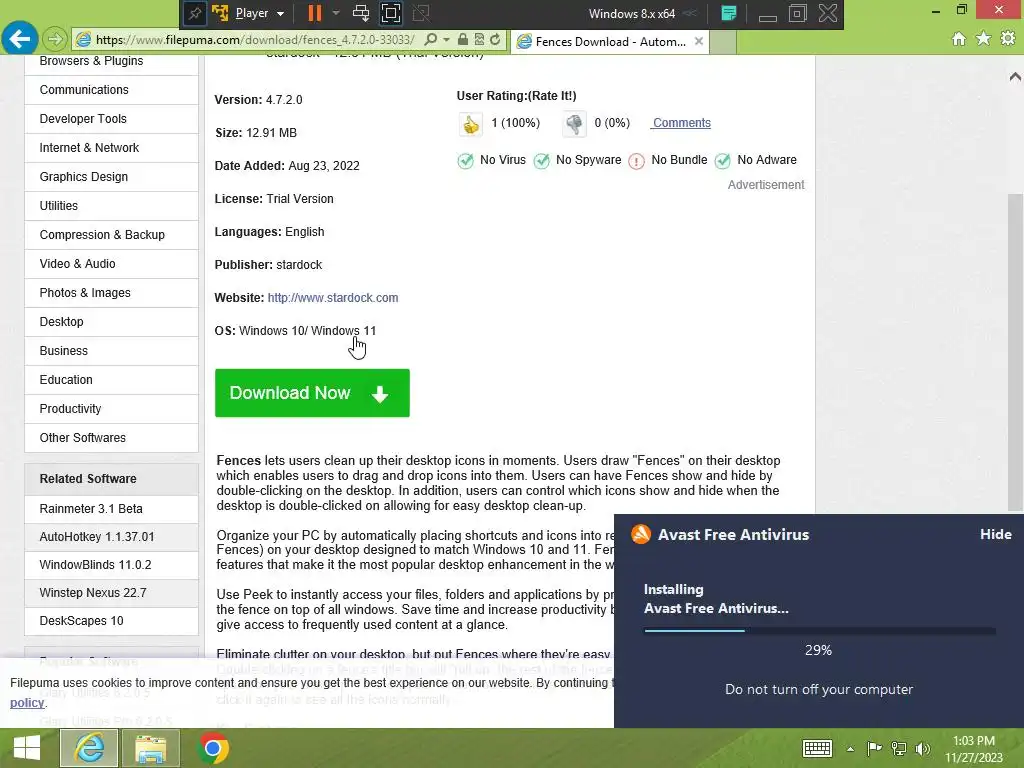Open the Video & Audio category
1024x768 pixels.
pyautogui.click(x=111, y=264)
